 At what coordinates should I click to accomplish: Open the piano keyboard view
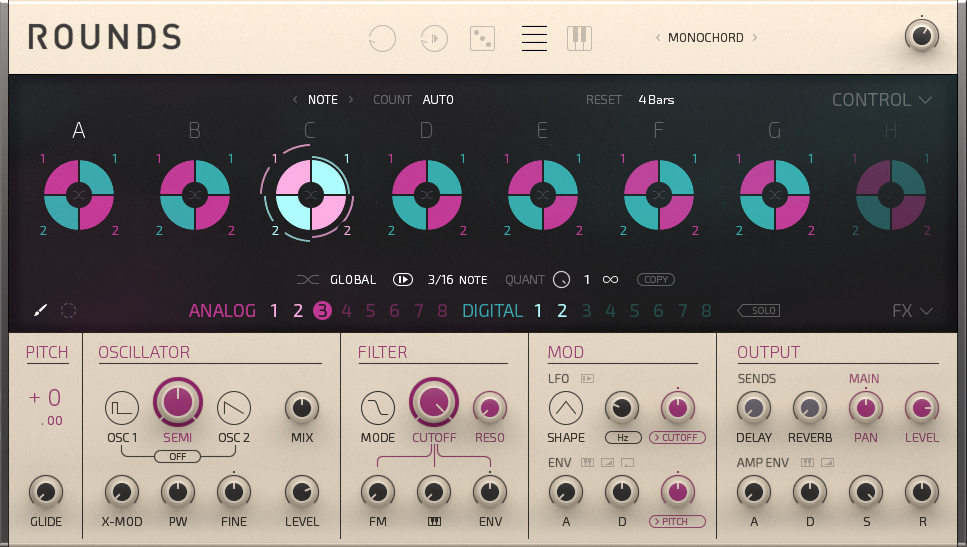pos(579,39)
